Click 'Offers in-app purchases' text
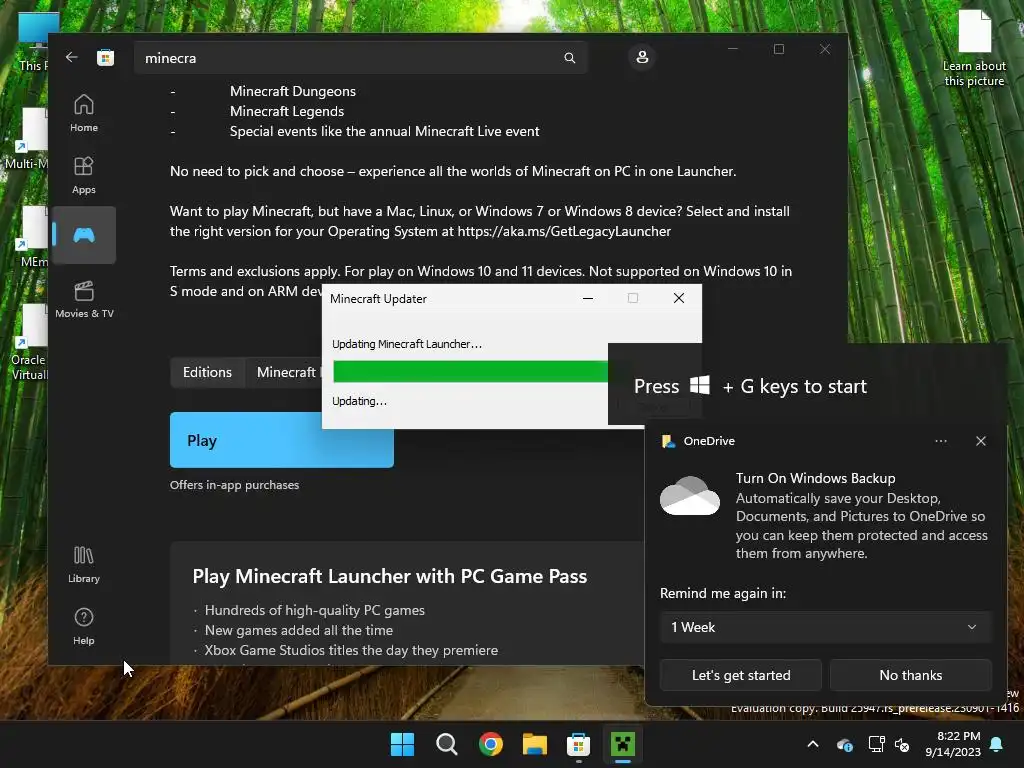The image size is (1024, 768). tap(234, 485)
